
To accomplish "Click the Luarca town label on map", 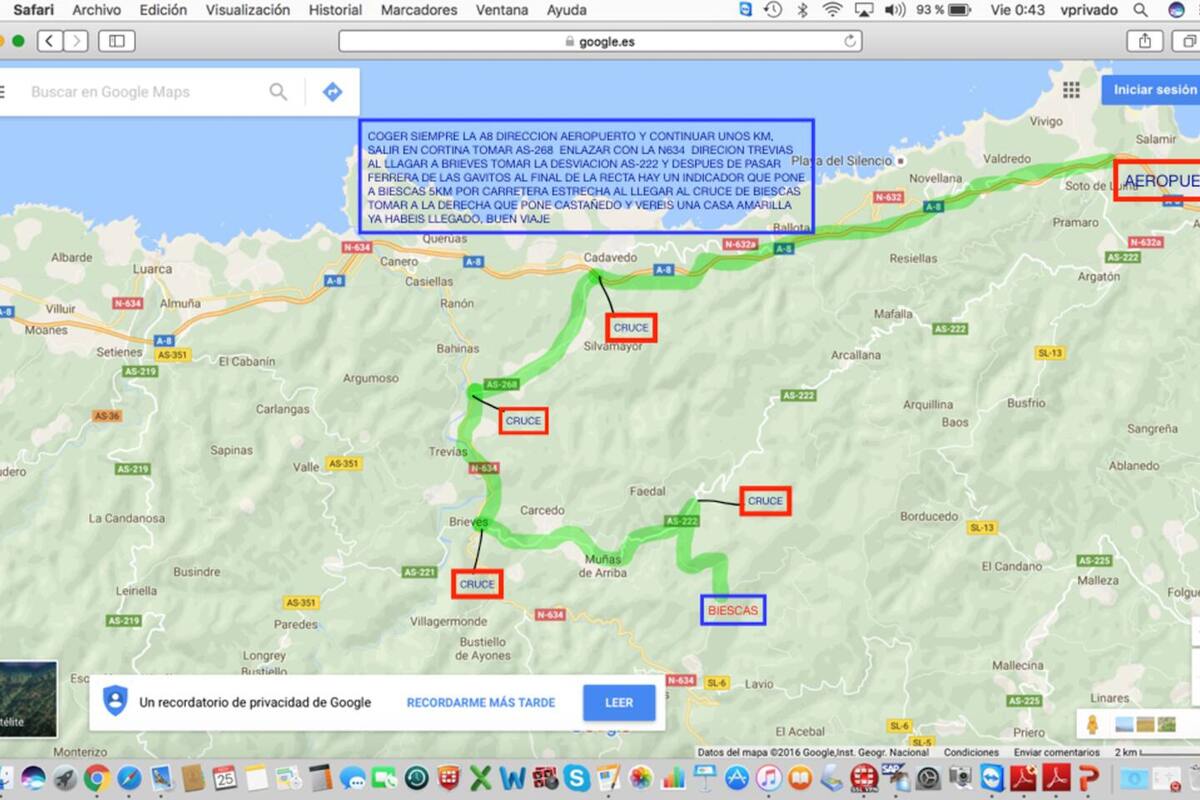I will pos(152,268).
